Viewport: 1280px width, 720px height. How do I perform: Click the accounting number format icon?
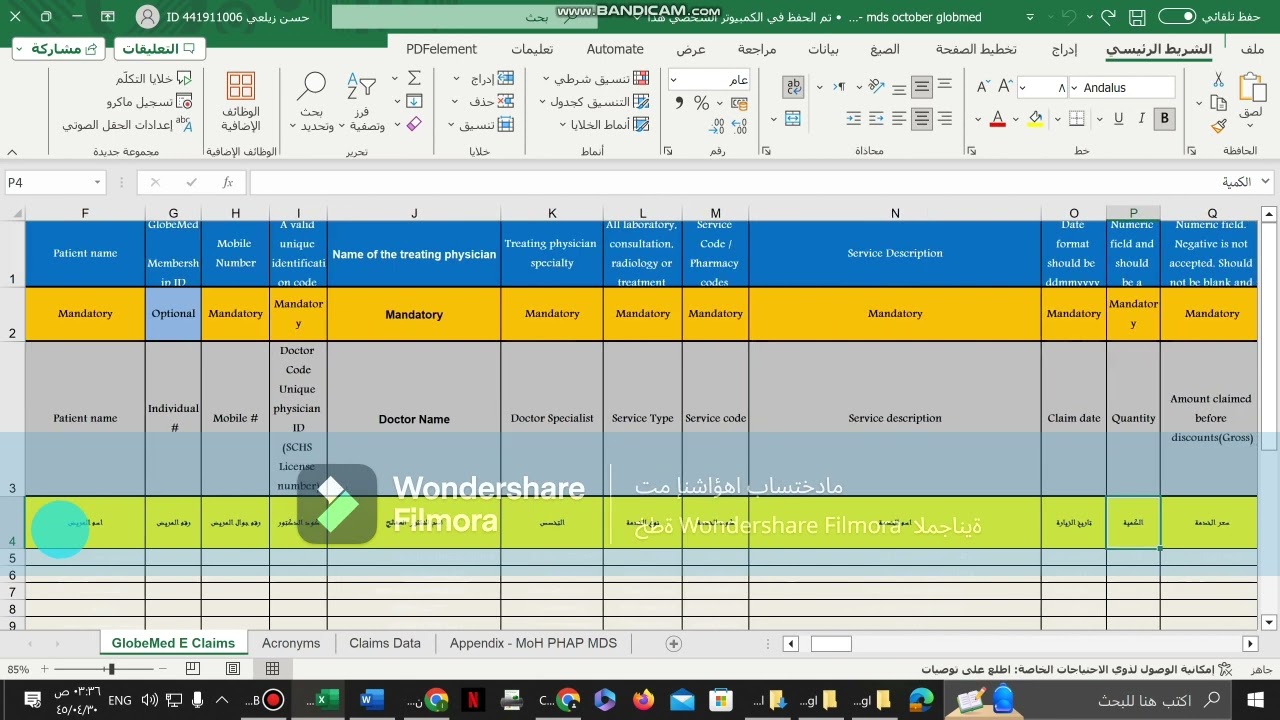pos(740,103)
